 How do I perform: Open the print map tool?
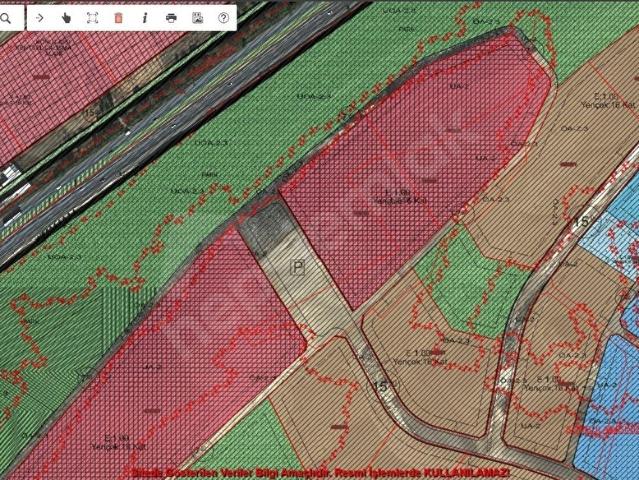click(172, 18)
